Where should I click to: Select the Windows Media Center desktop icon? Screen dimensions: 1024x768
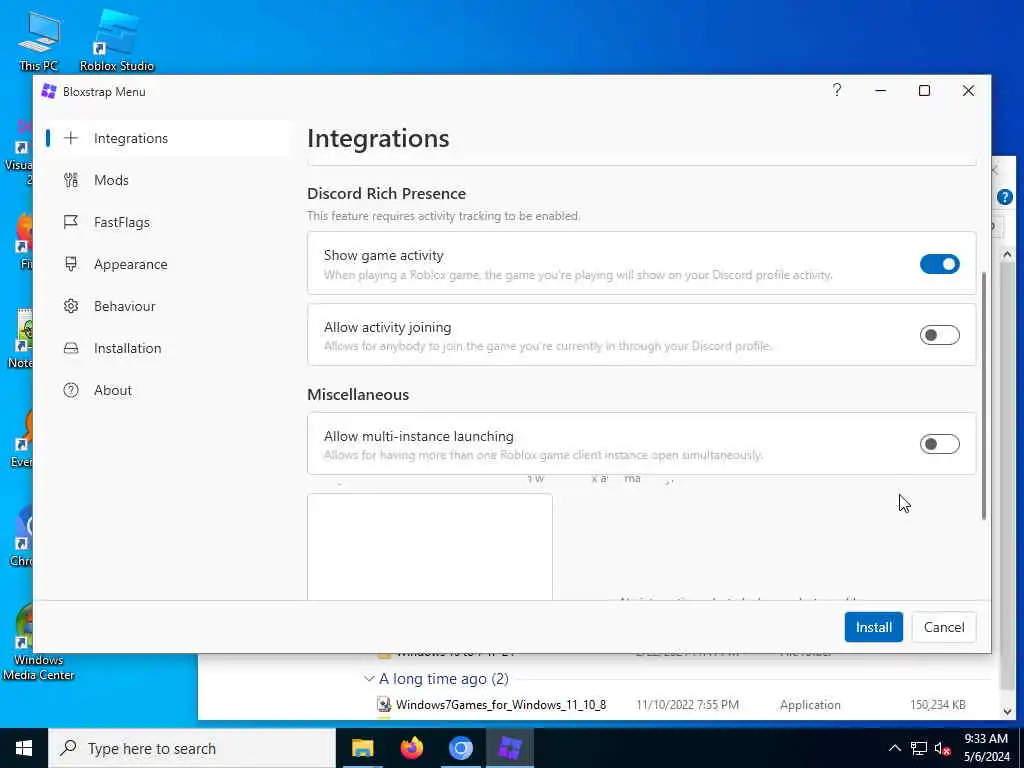click(x=38, y=641)
